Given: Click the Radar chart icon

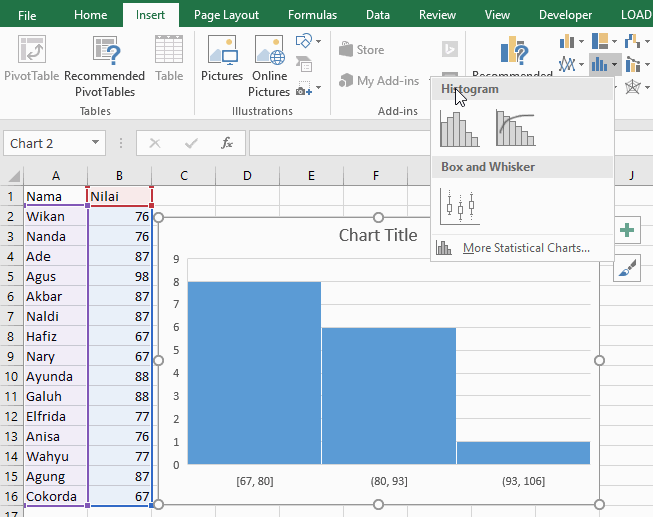Looking at the screenshot, I should pos(633,87).
